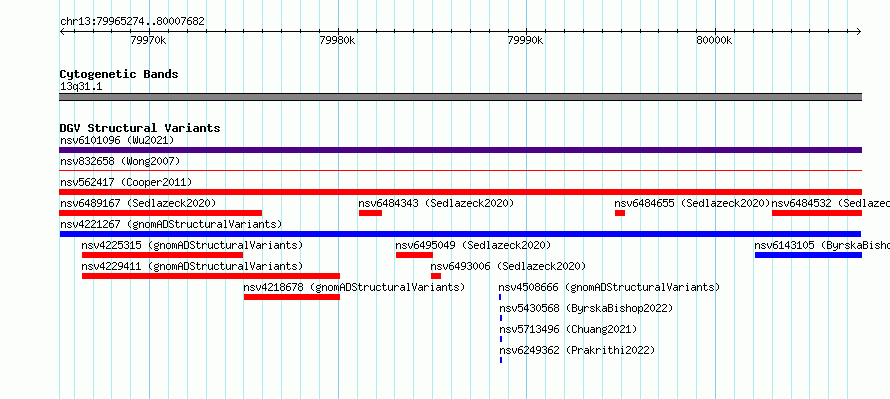Open the nsv6101096 (Wu2021) label link
This screenshot has width=890, height=399.
(117, 140)
